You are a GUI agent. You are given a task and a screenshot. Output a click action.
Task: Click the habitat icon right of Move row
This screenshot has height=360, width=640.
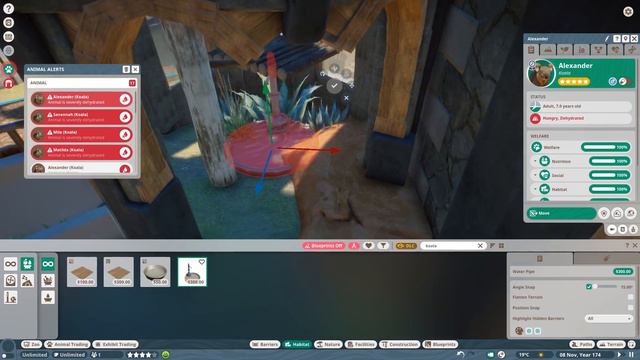pos(617,213)
